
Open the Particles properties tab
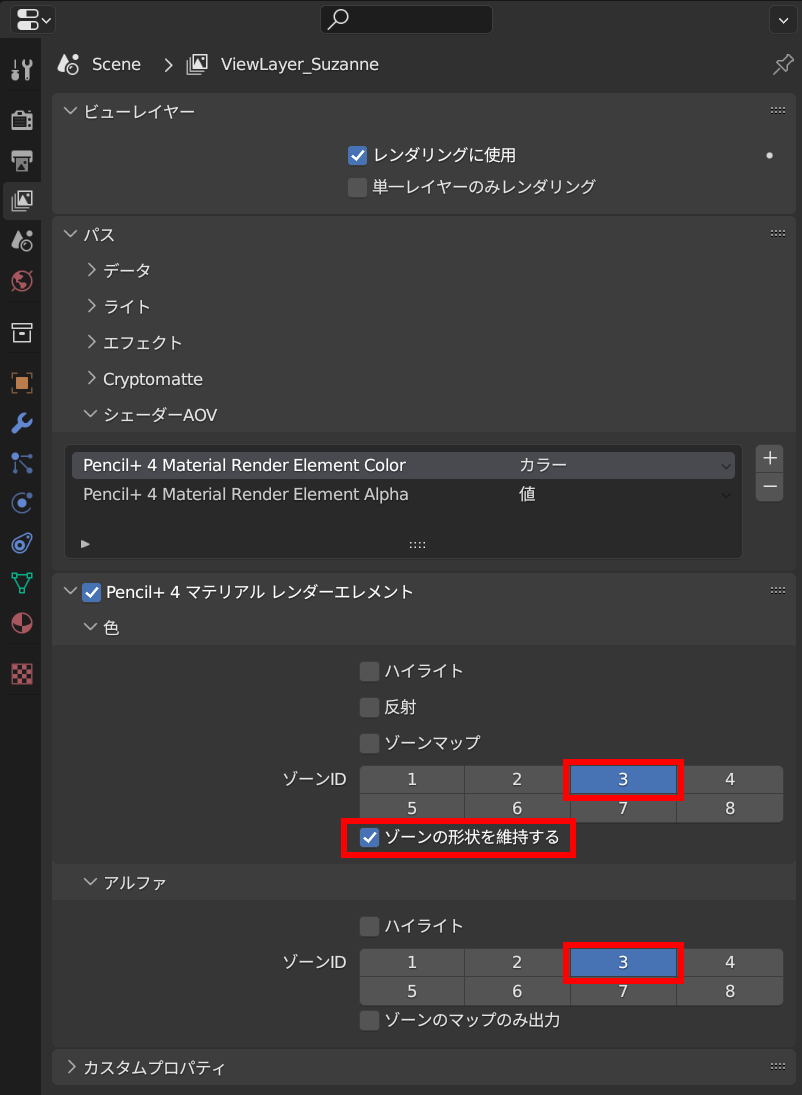coord(22,463)
